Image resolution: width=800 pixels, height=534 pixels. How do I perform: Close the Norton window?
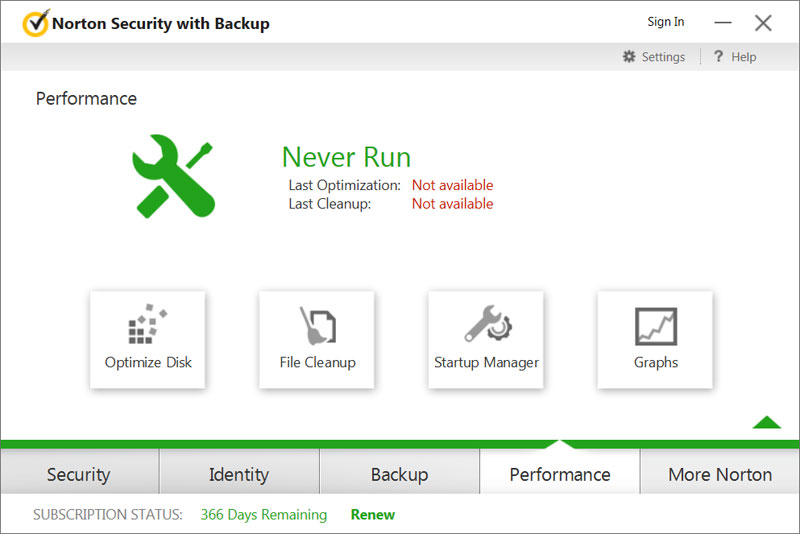tap(763, 22)
